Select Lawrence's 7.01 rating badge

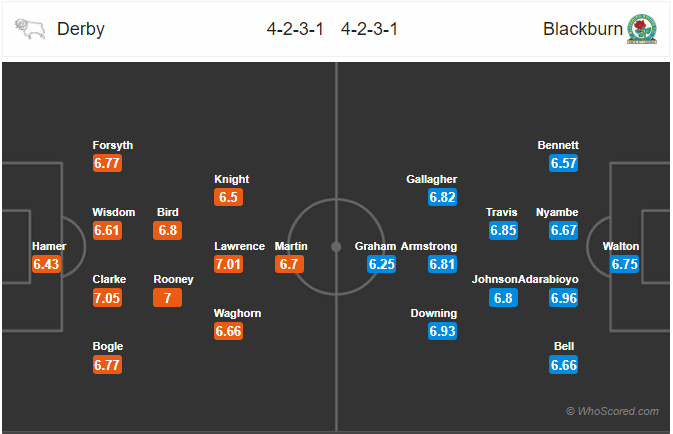pos(228,264)
